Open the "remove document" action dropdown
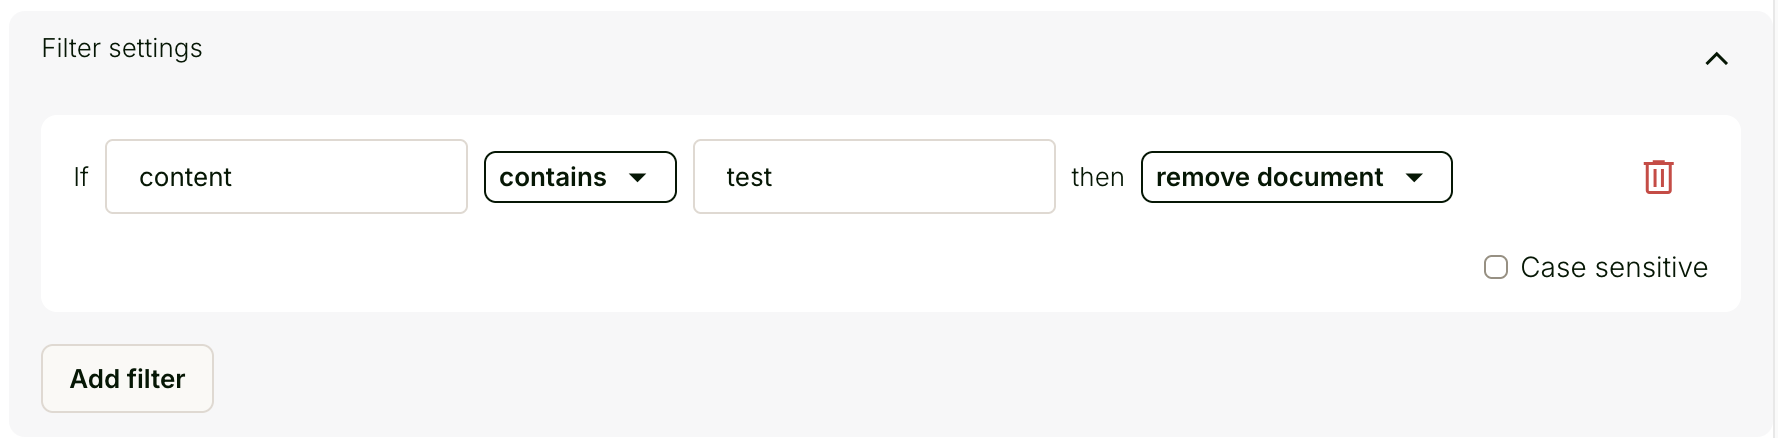 coord(1296,177)
